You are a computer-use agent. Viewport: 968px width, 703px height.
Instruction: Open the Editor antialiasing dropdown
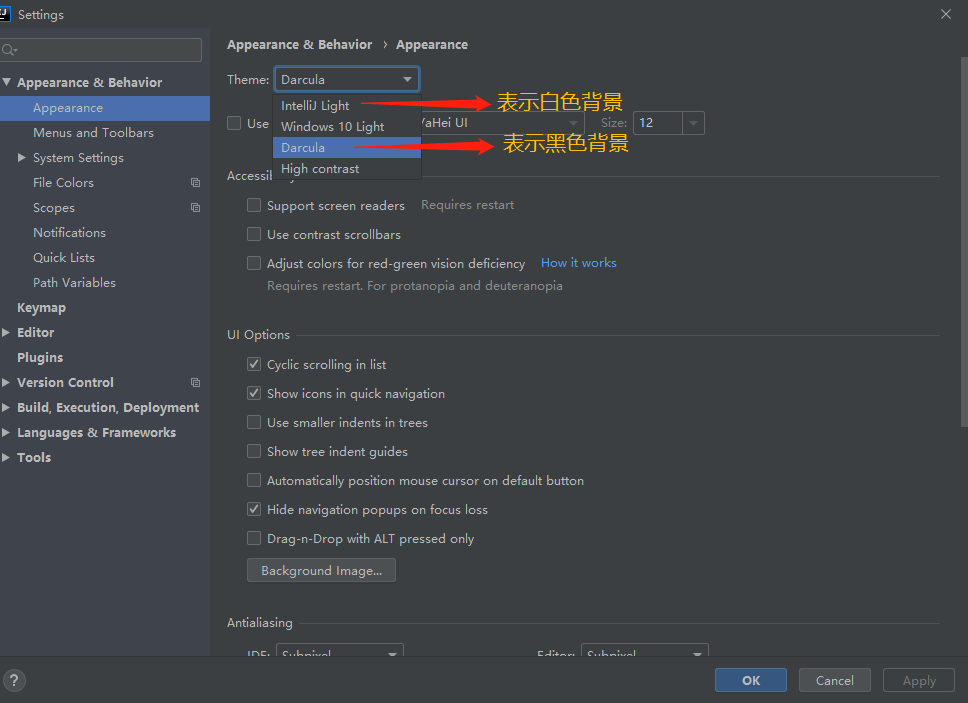(645, 650)
